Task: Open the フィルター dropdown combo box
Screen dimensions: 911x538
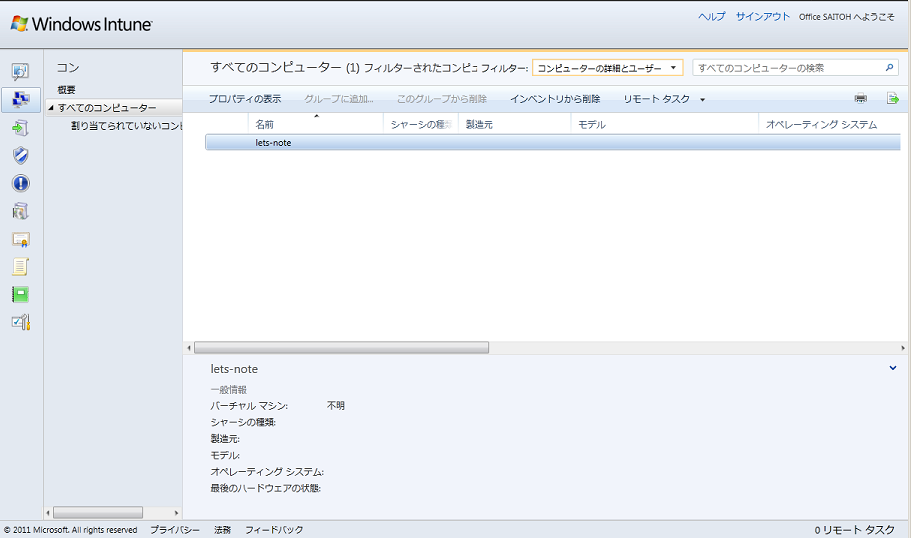Action: pyautogui.click(x=607, y=68)
